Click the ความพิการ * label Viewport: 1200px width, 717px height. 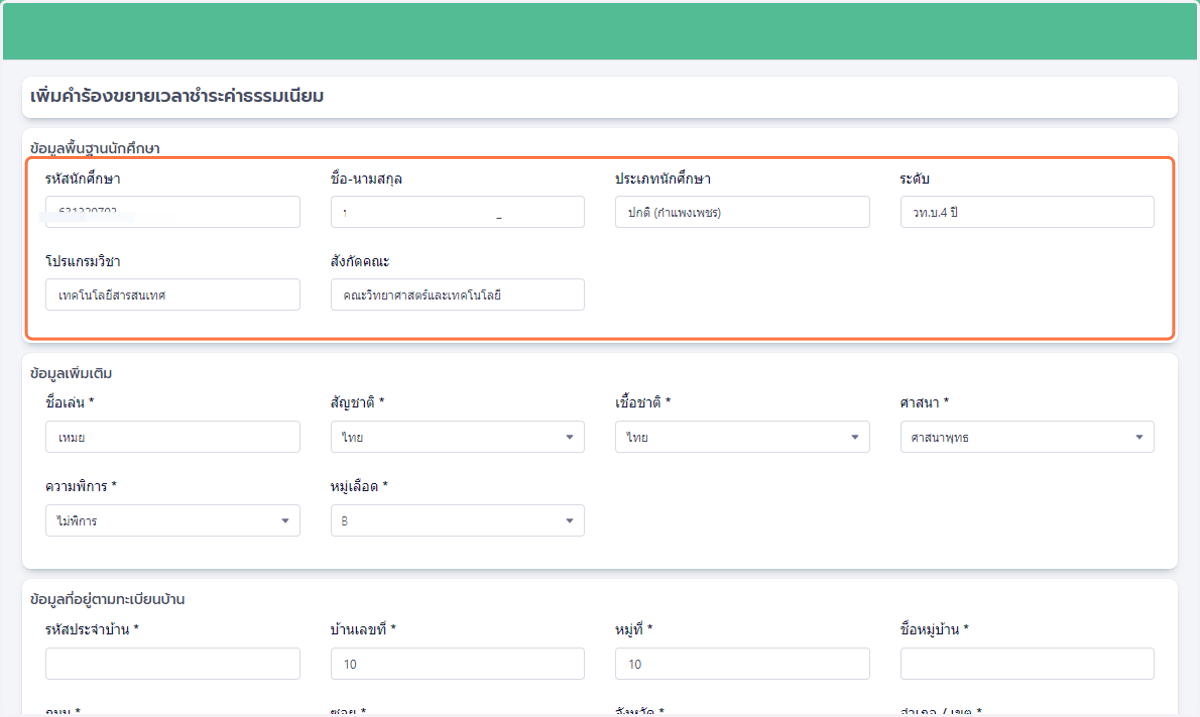click(x=82, y=486)
